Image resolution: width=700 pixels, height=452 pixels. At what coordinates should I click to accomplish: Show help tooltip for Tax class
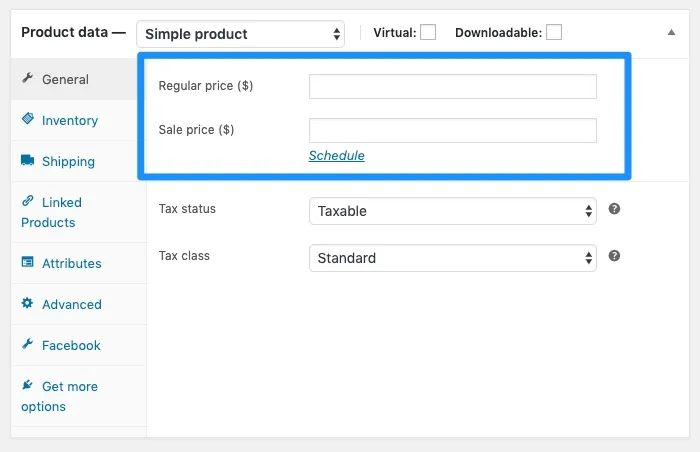[615, 256]
